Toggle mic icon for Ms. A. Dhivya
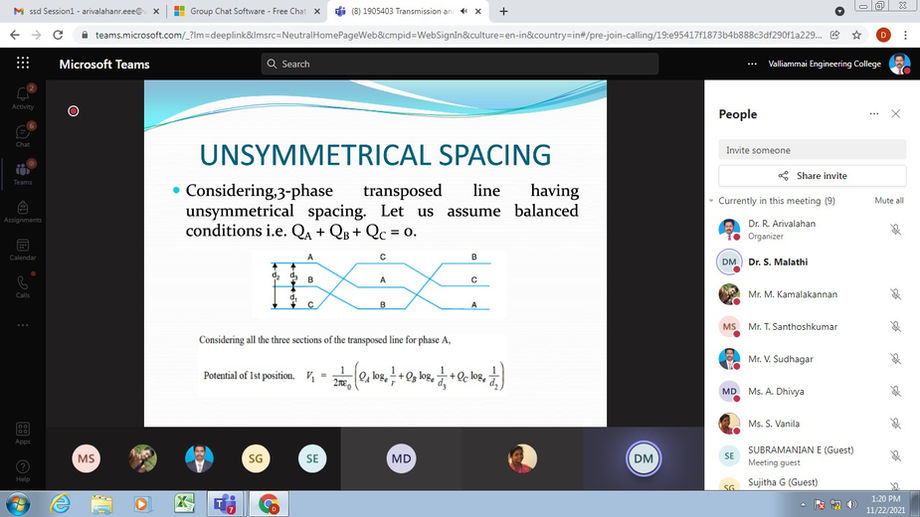The height and width of the screenshot is (517, 920). [x=895, y=391]
